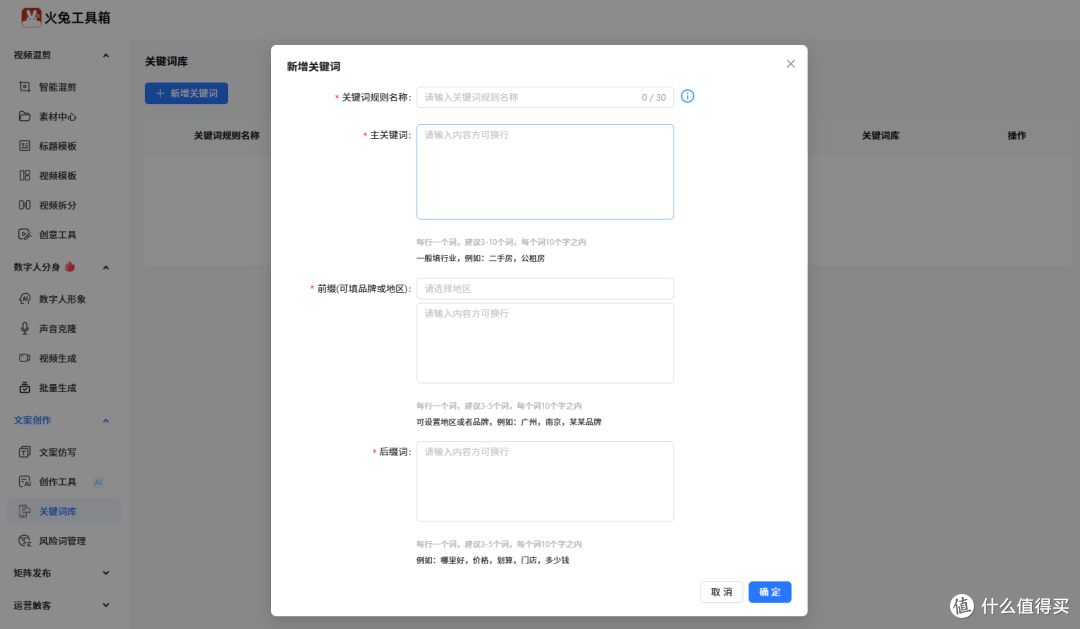The height and width of the screenshot is (629, 1080).
Task: Close the 新增关键词 dialog
Action: pyautogui.click(x=791, y=64)
